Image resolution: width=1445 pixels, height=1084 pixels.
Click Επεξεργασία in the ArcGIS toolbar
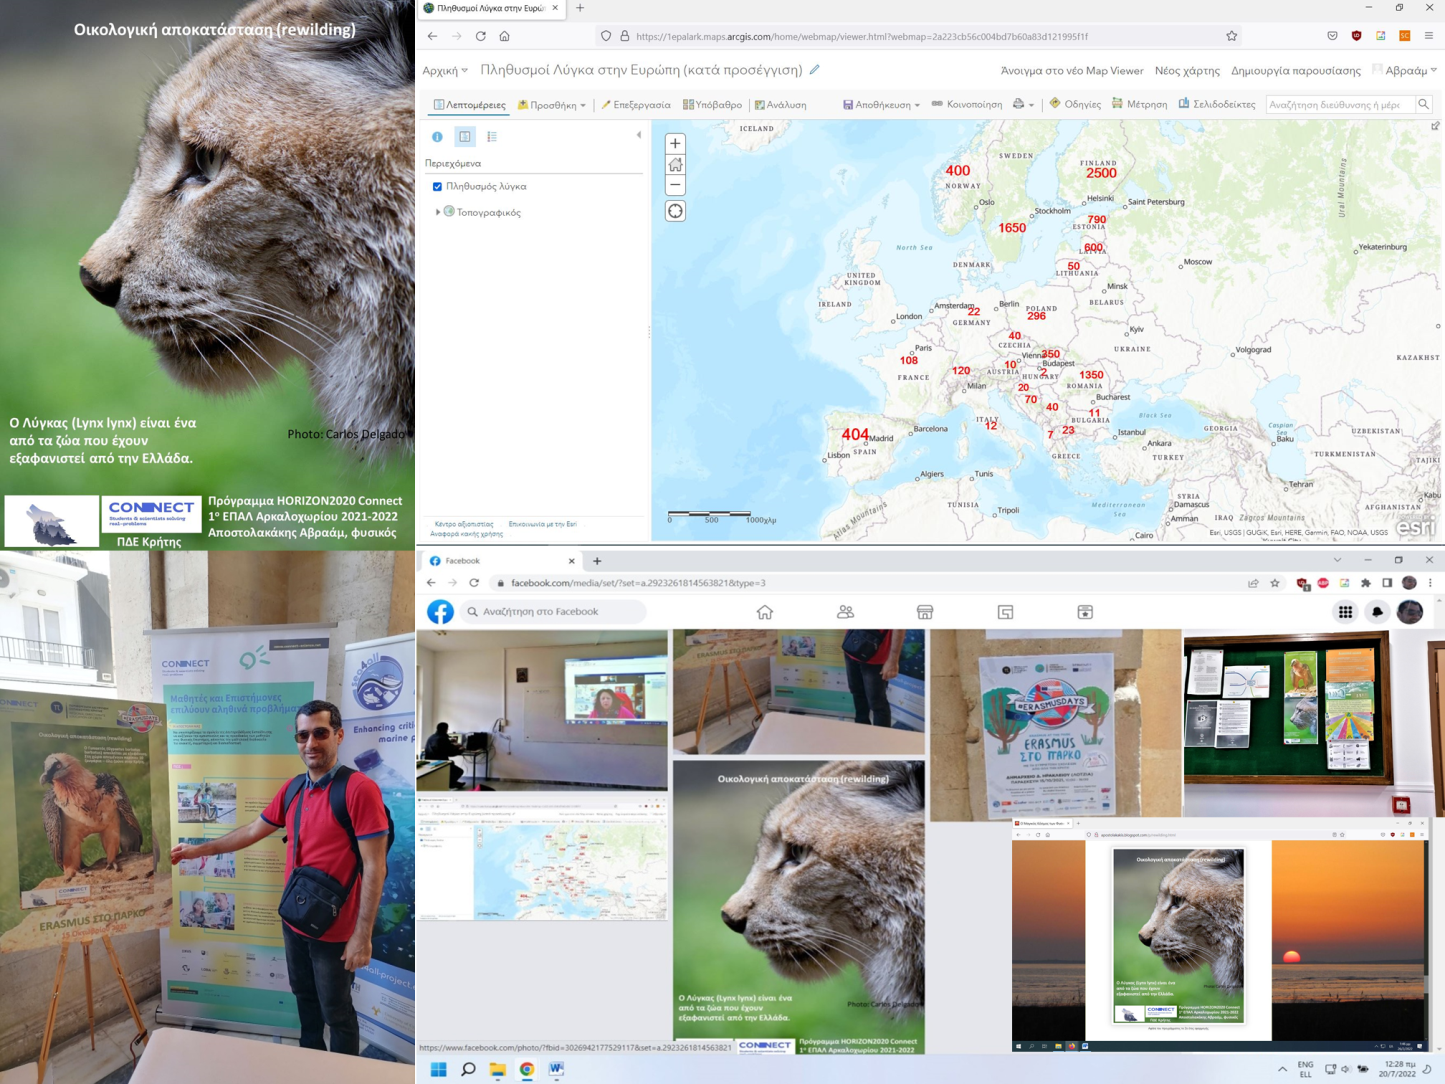pos(635,104)
